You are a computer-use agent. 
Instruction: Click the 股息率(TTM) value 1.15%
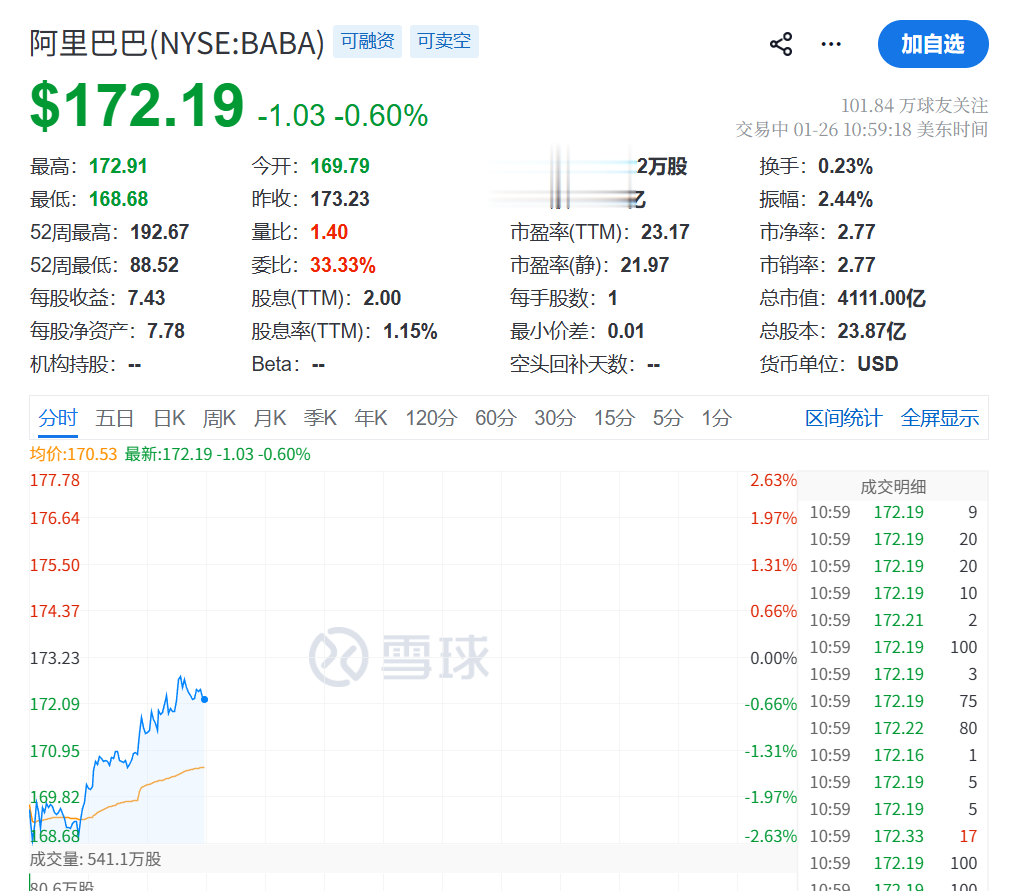[x=411, y=331]
